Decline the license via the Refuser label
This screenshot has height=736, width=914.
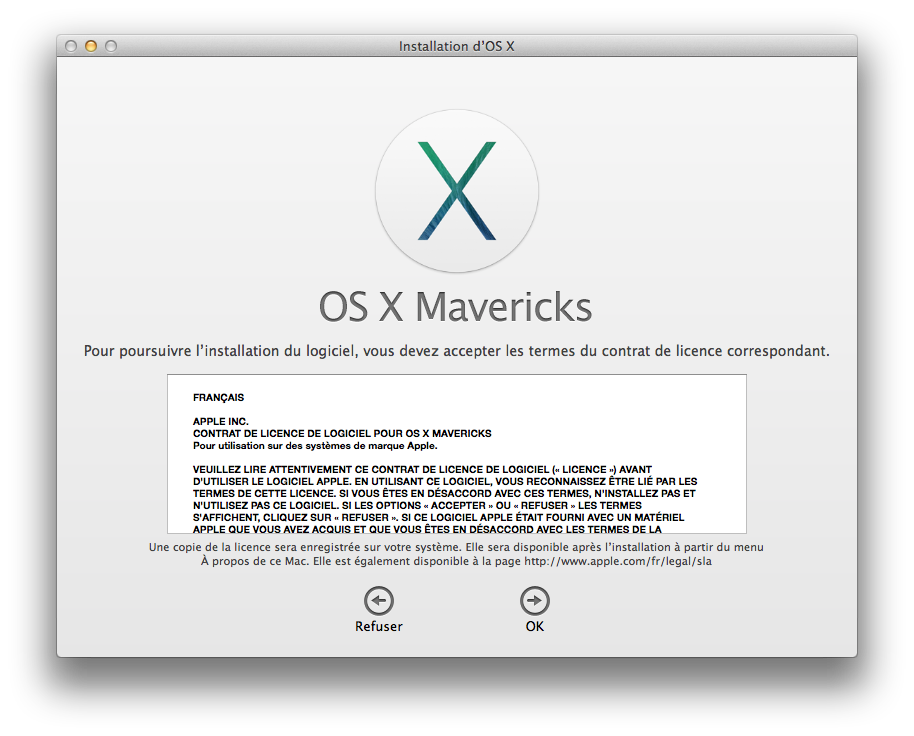(x=378, y=627)
